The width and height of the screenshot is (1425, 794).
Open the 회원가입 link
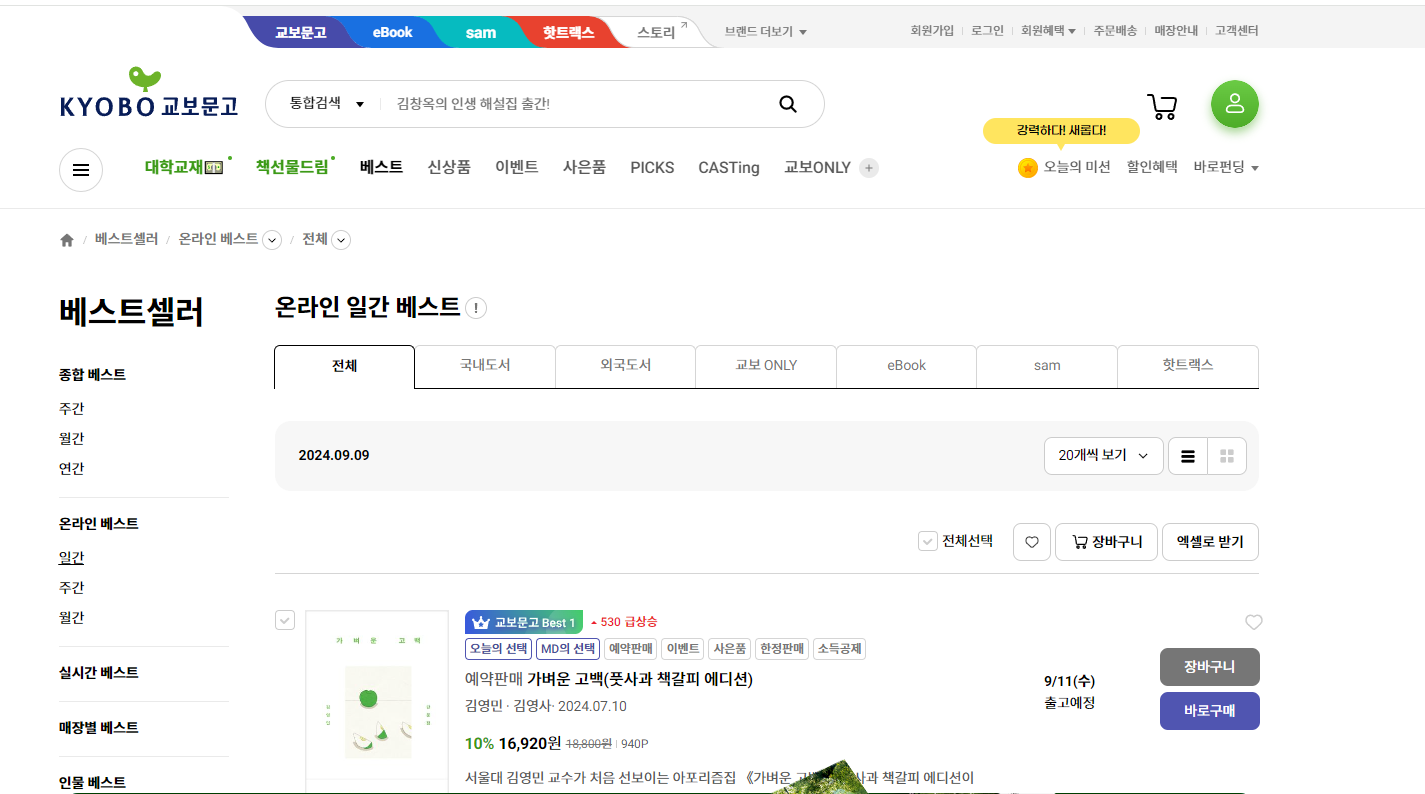click(x=932, y=31)
